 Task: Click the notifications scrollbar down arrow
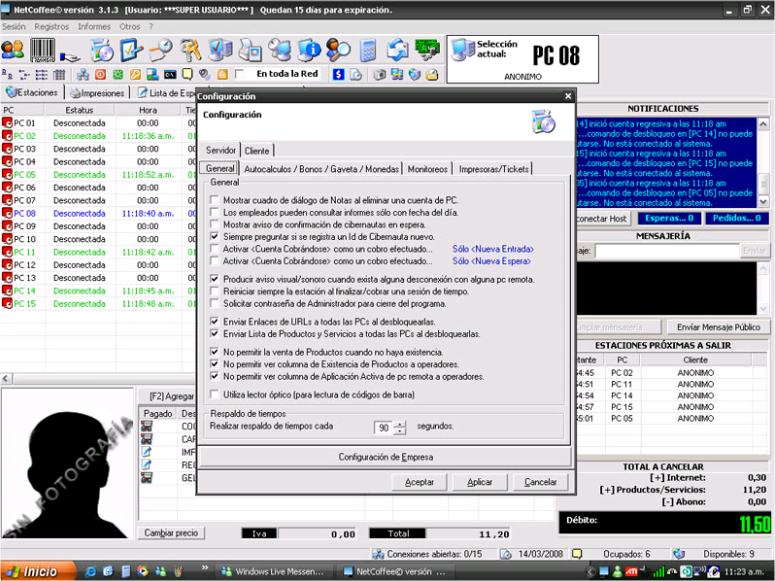(x=763, y=202)
